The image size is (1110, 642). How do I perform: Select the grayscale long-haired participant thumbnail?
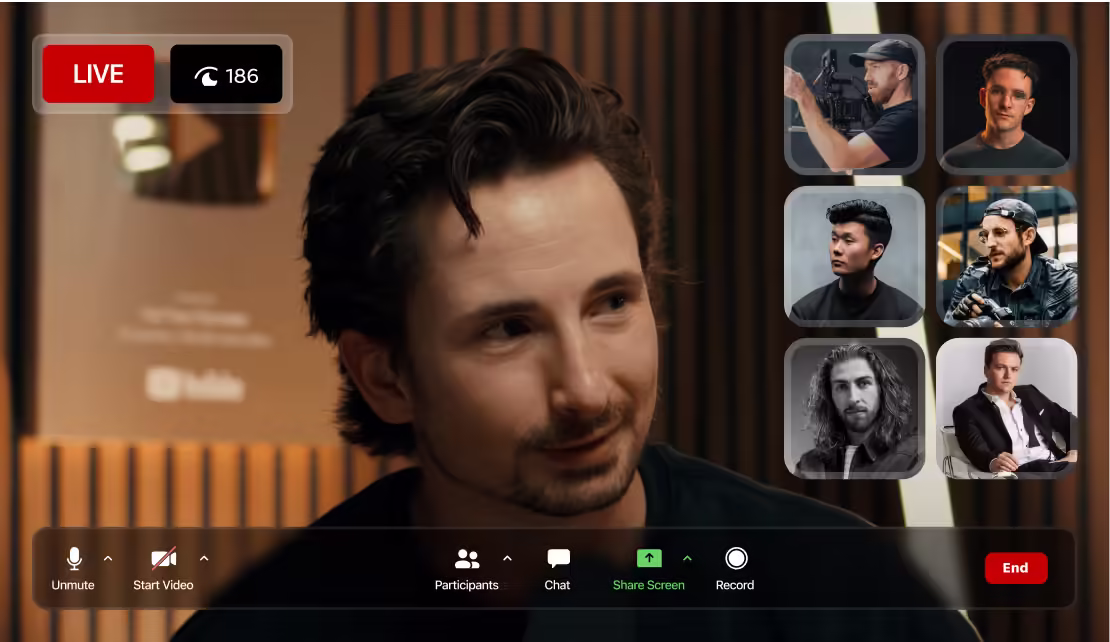pyautogui.click(x=854, y=407)
